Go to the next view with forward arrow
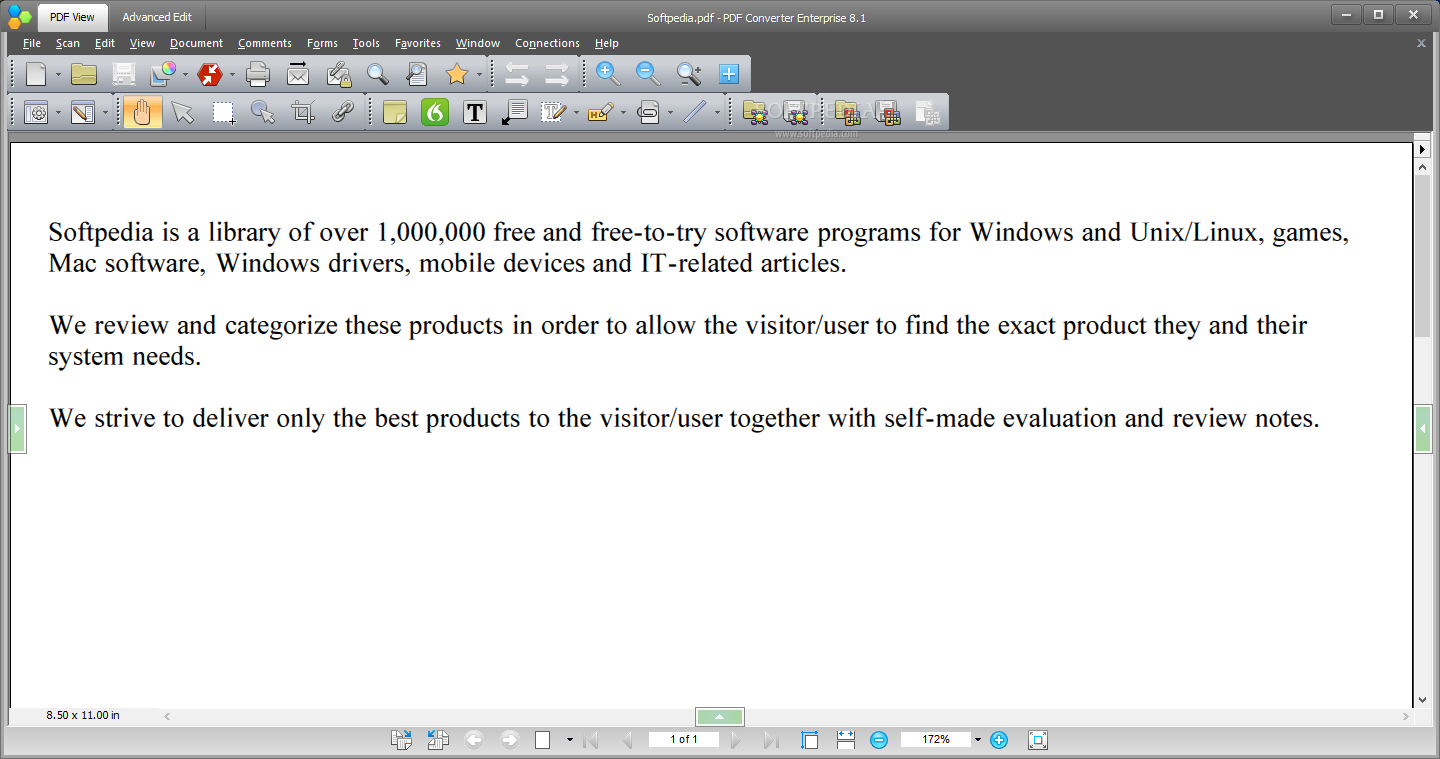Viewport: 1440px width, 759px height. click(x=509, y=740)
